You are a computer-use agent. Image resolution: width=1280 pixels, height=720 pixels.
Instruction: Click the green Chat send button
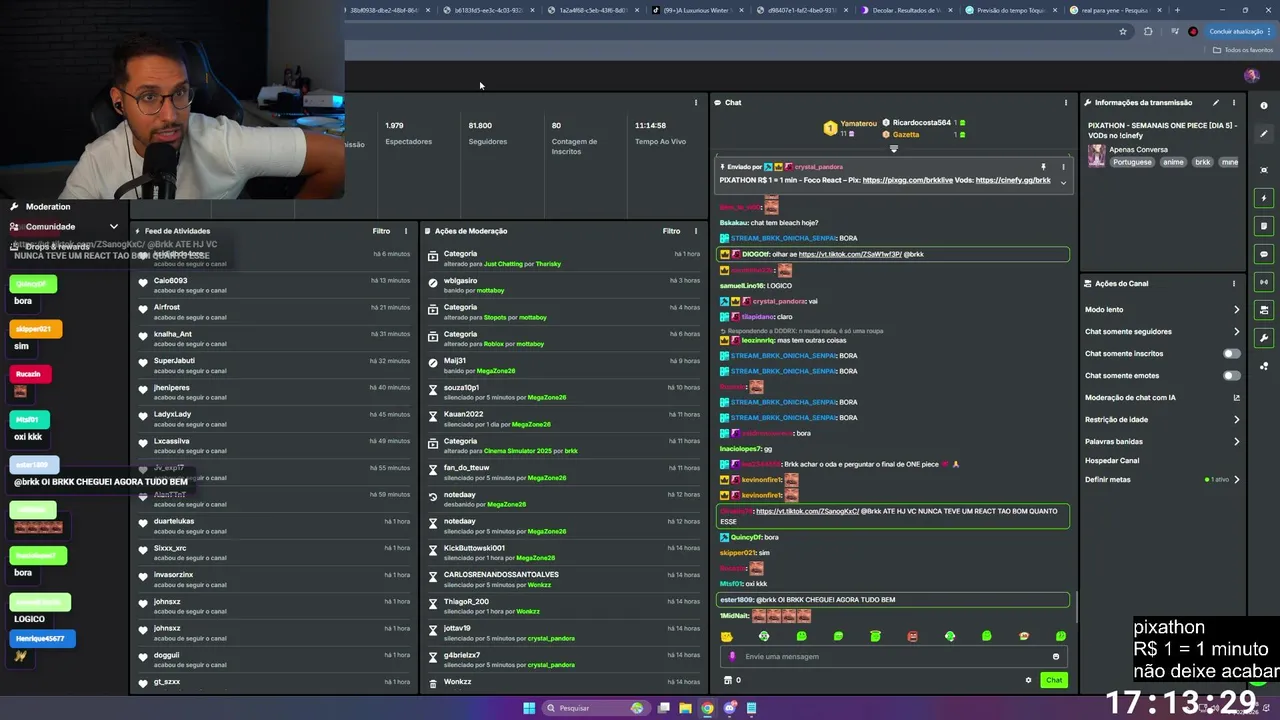click(x=1054, y=680)
